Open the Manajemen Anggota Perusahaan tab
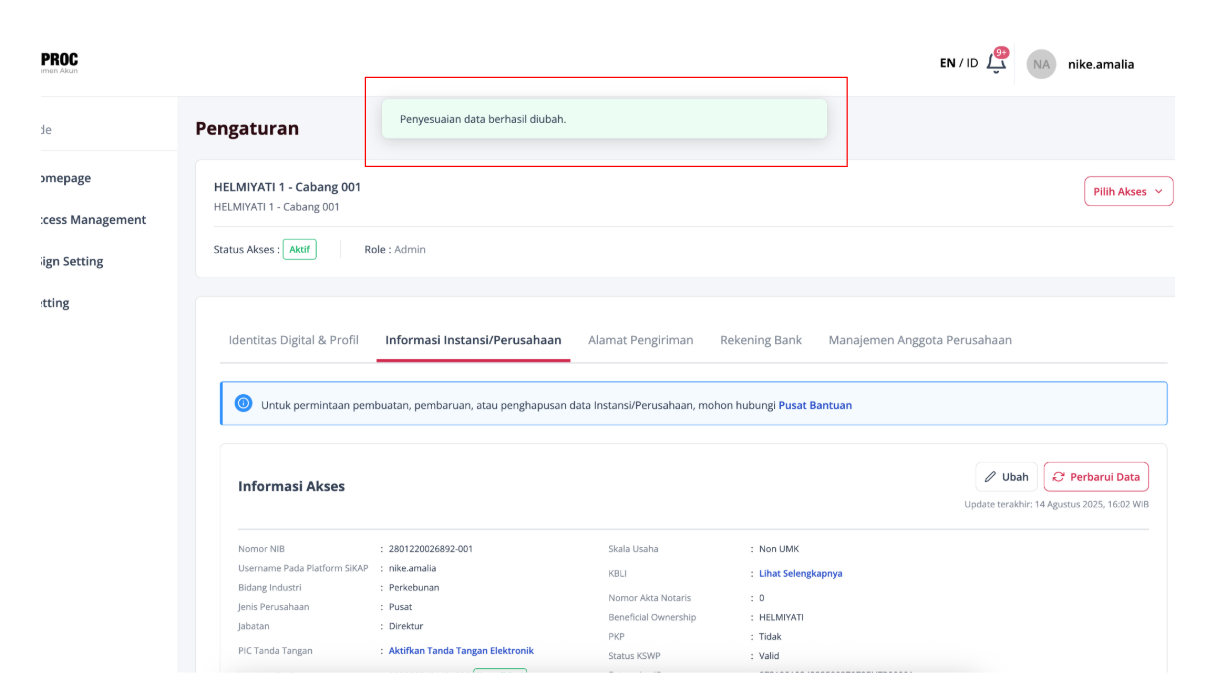This screenshot has width=1210, height=684. [920, 340]
